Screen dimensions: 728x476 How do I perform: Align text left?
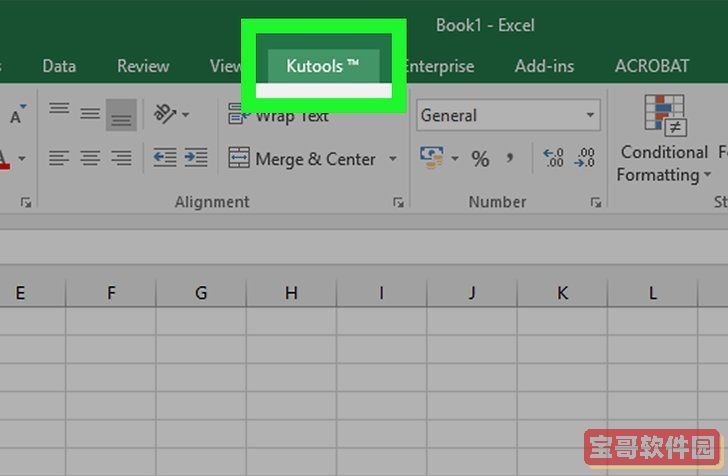pos(59,158)
